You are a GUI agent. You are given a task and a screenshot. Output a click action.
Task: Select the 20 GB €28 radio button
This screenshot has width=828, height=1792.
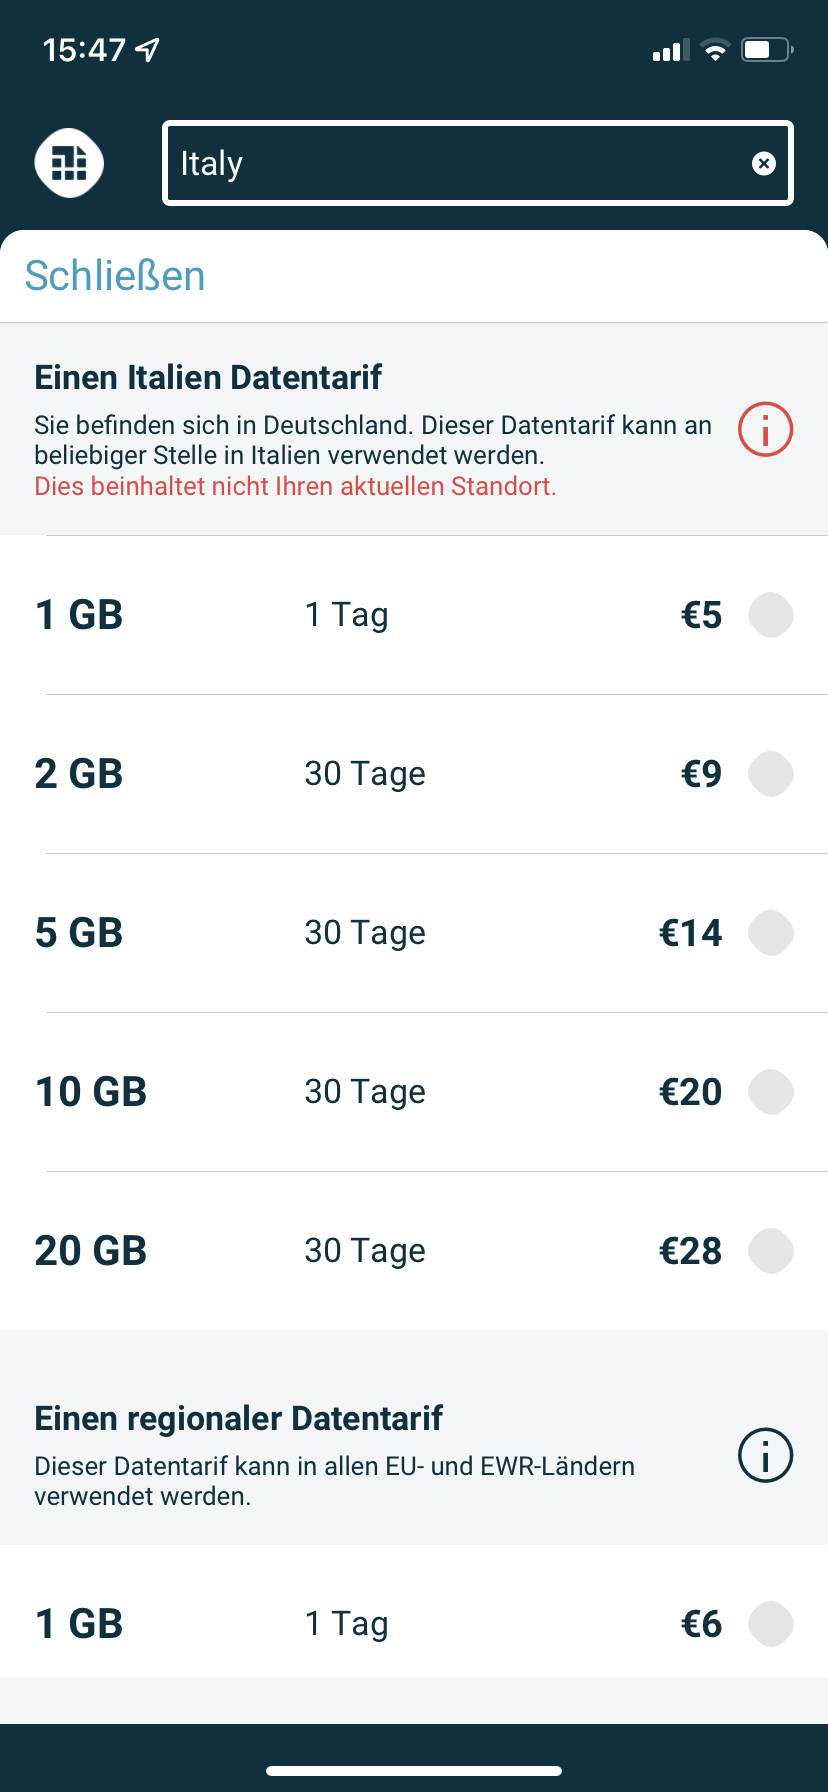pyautogui.click(x=770, y=1251)
